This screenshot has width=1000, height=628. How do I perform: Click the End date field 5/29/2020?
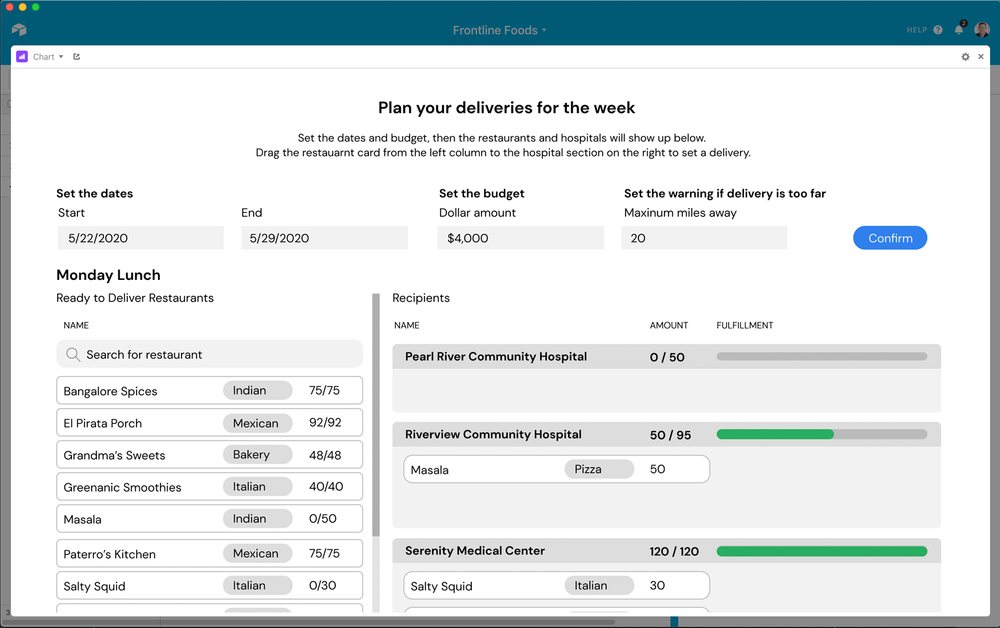click(324, 238)
